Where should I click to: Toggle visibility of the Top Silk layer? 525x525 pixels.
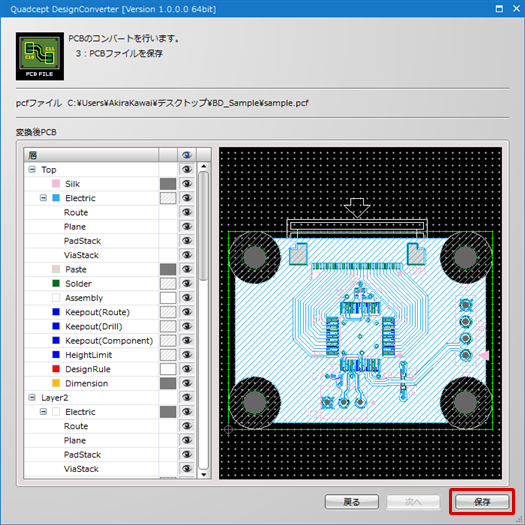pyautogui.click(x=187, y=183)
